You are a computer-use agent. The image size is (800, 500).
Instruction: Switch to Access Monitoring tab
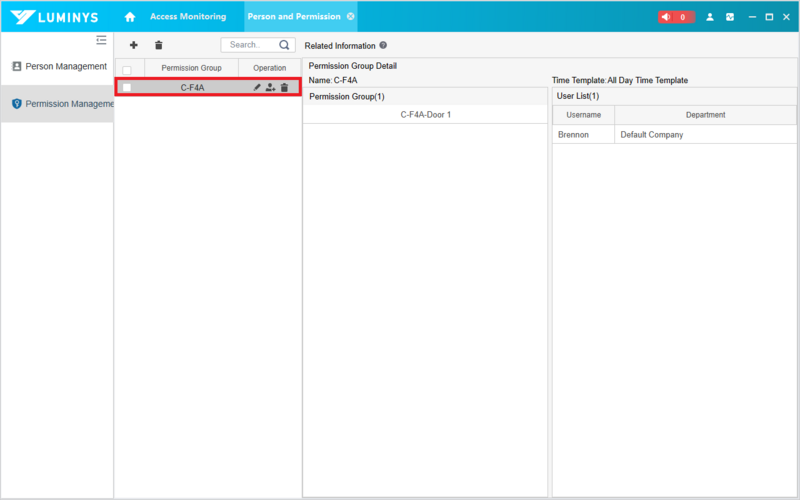click(188, 16)
